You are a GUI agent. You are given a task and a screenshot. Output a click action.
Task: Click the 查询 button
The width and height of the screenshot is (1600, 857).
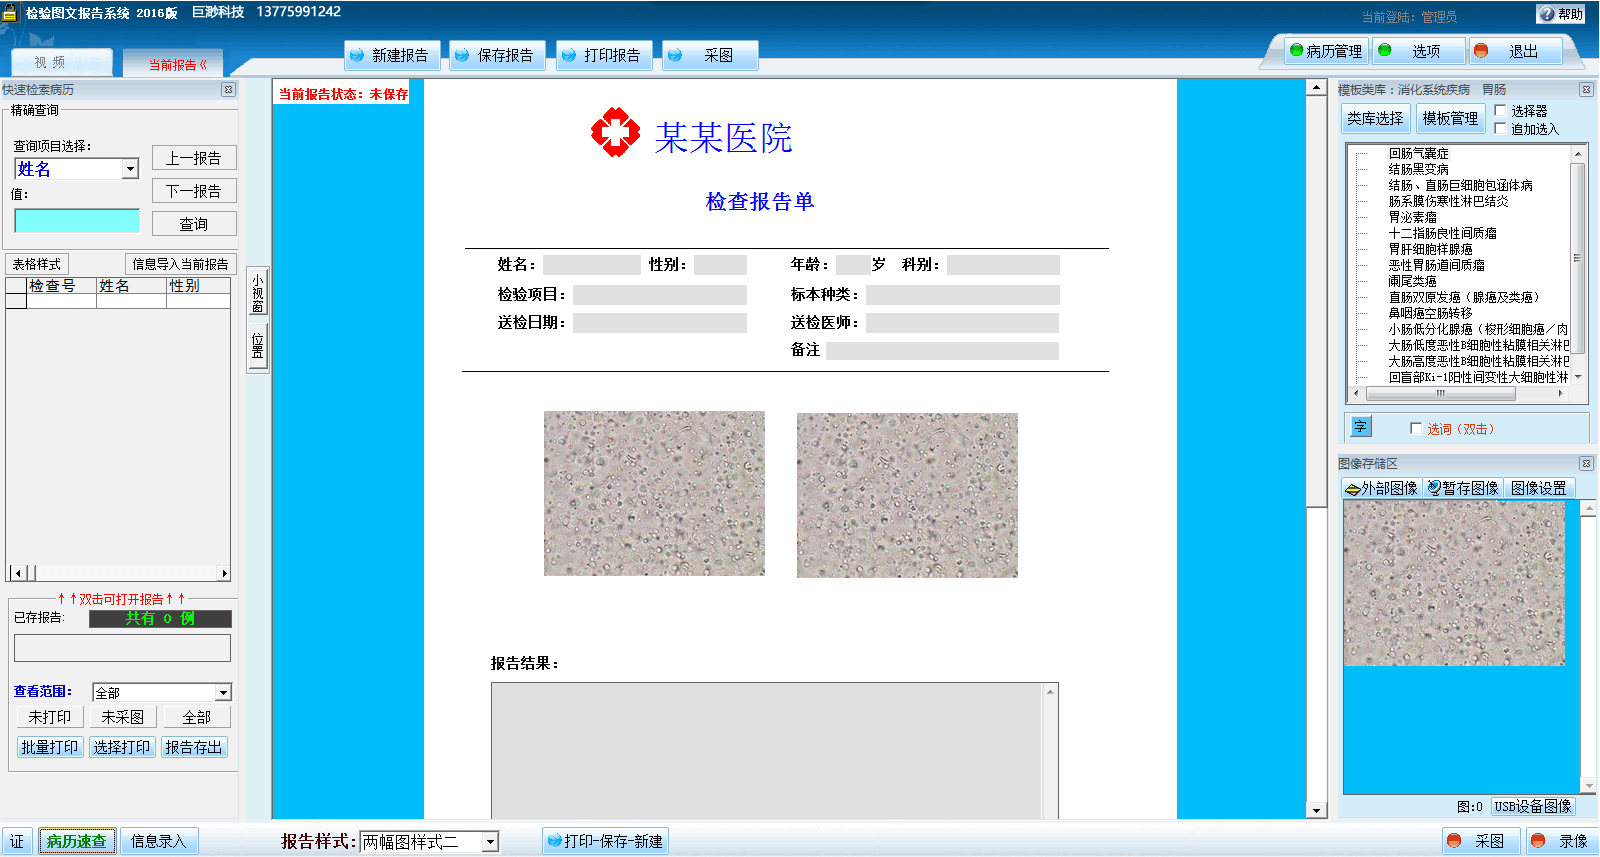pyautogui.click(x=194, y=224)
